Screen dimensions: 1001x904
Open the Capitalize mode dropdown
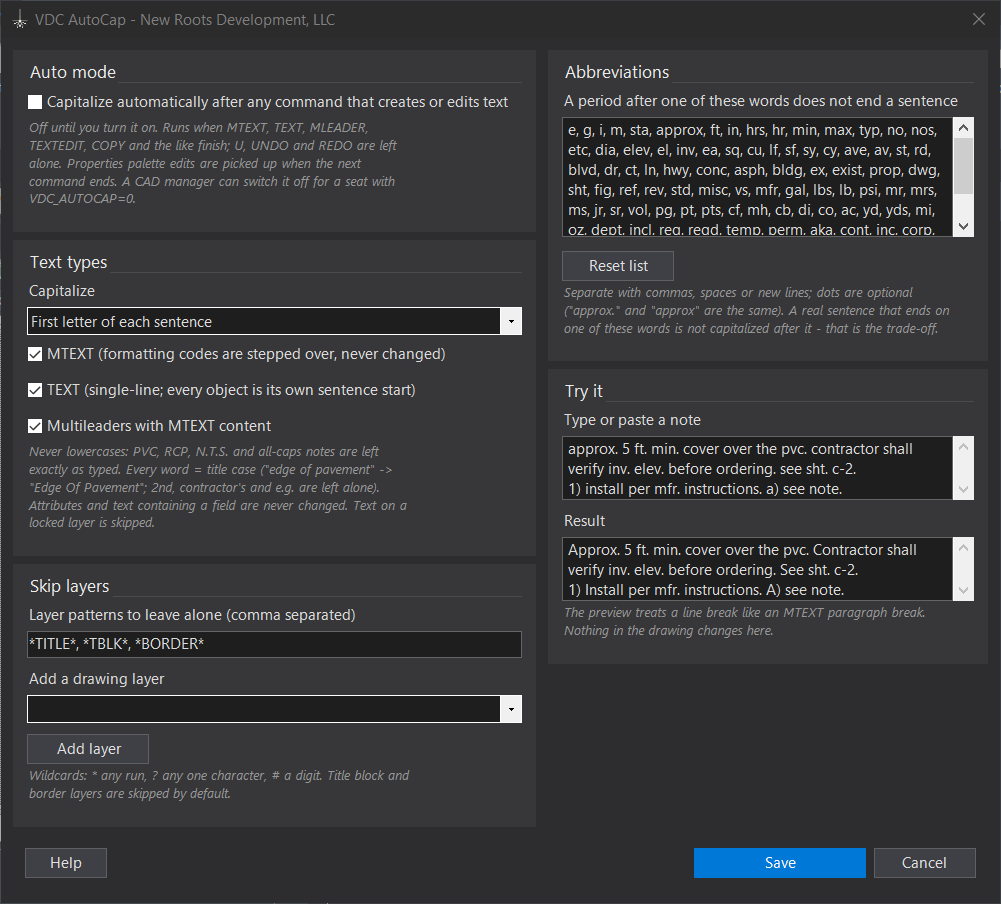click(275, 321)
